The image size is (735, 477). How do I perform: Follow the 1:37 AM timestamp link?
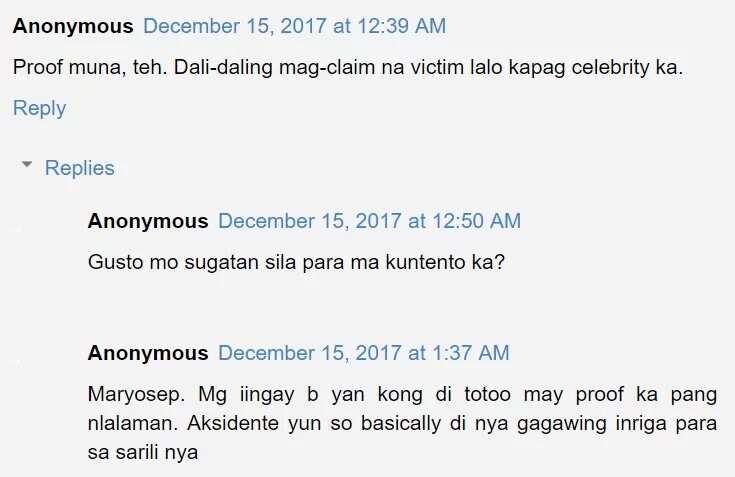tap(364, 353)
